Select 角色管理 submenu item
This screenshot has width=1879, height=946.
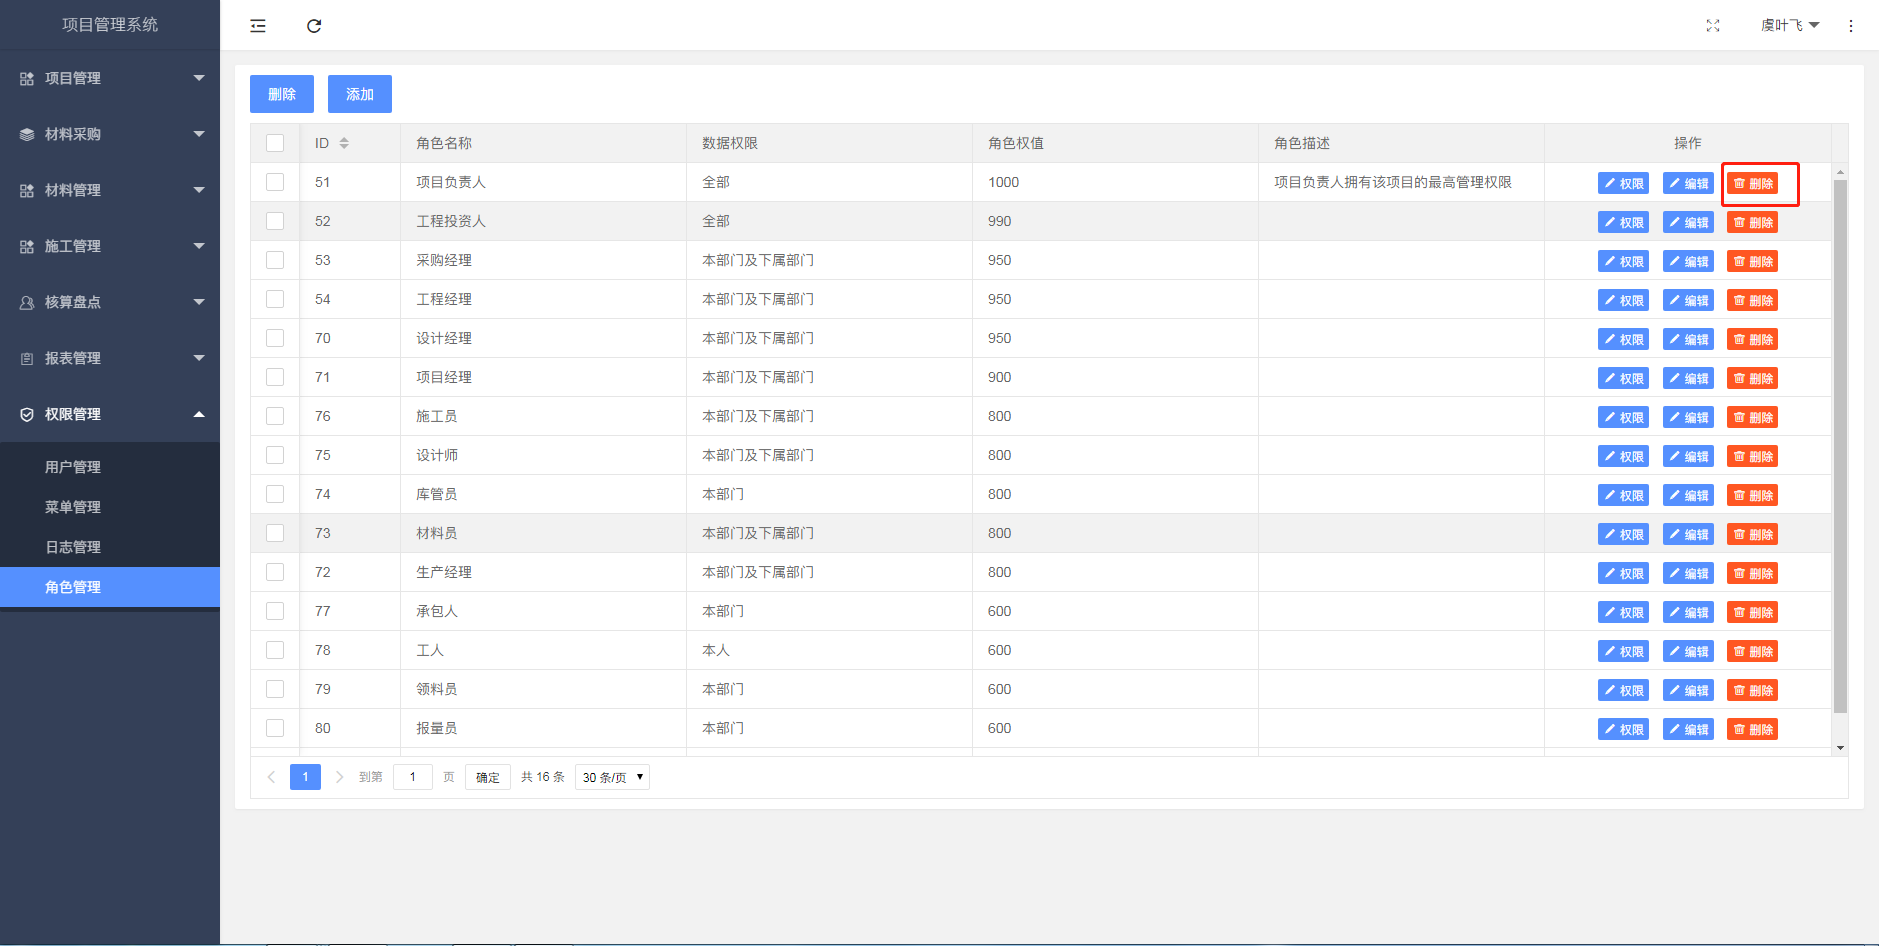pyautogui.click(x=110, y=587)
